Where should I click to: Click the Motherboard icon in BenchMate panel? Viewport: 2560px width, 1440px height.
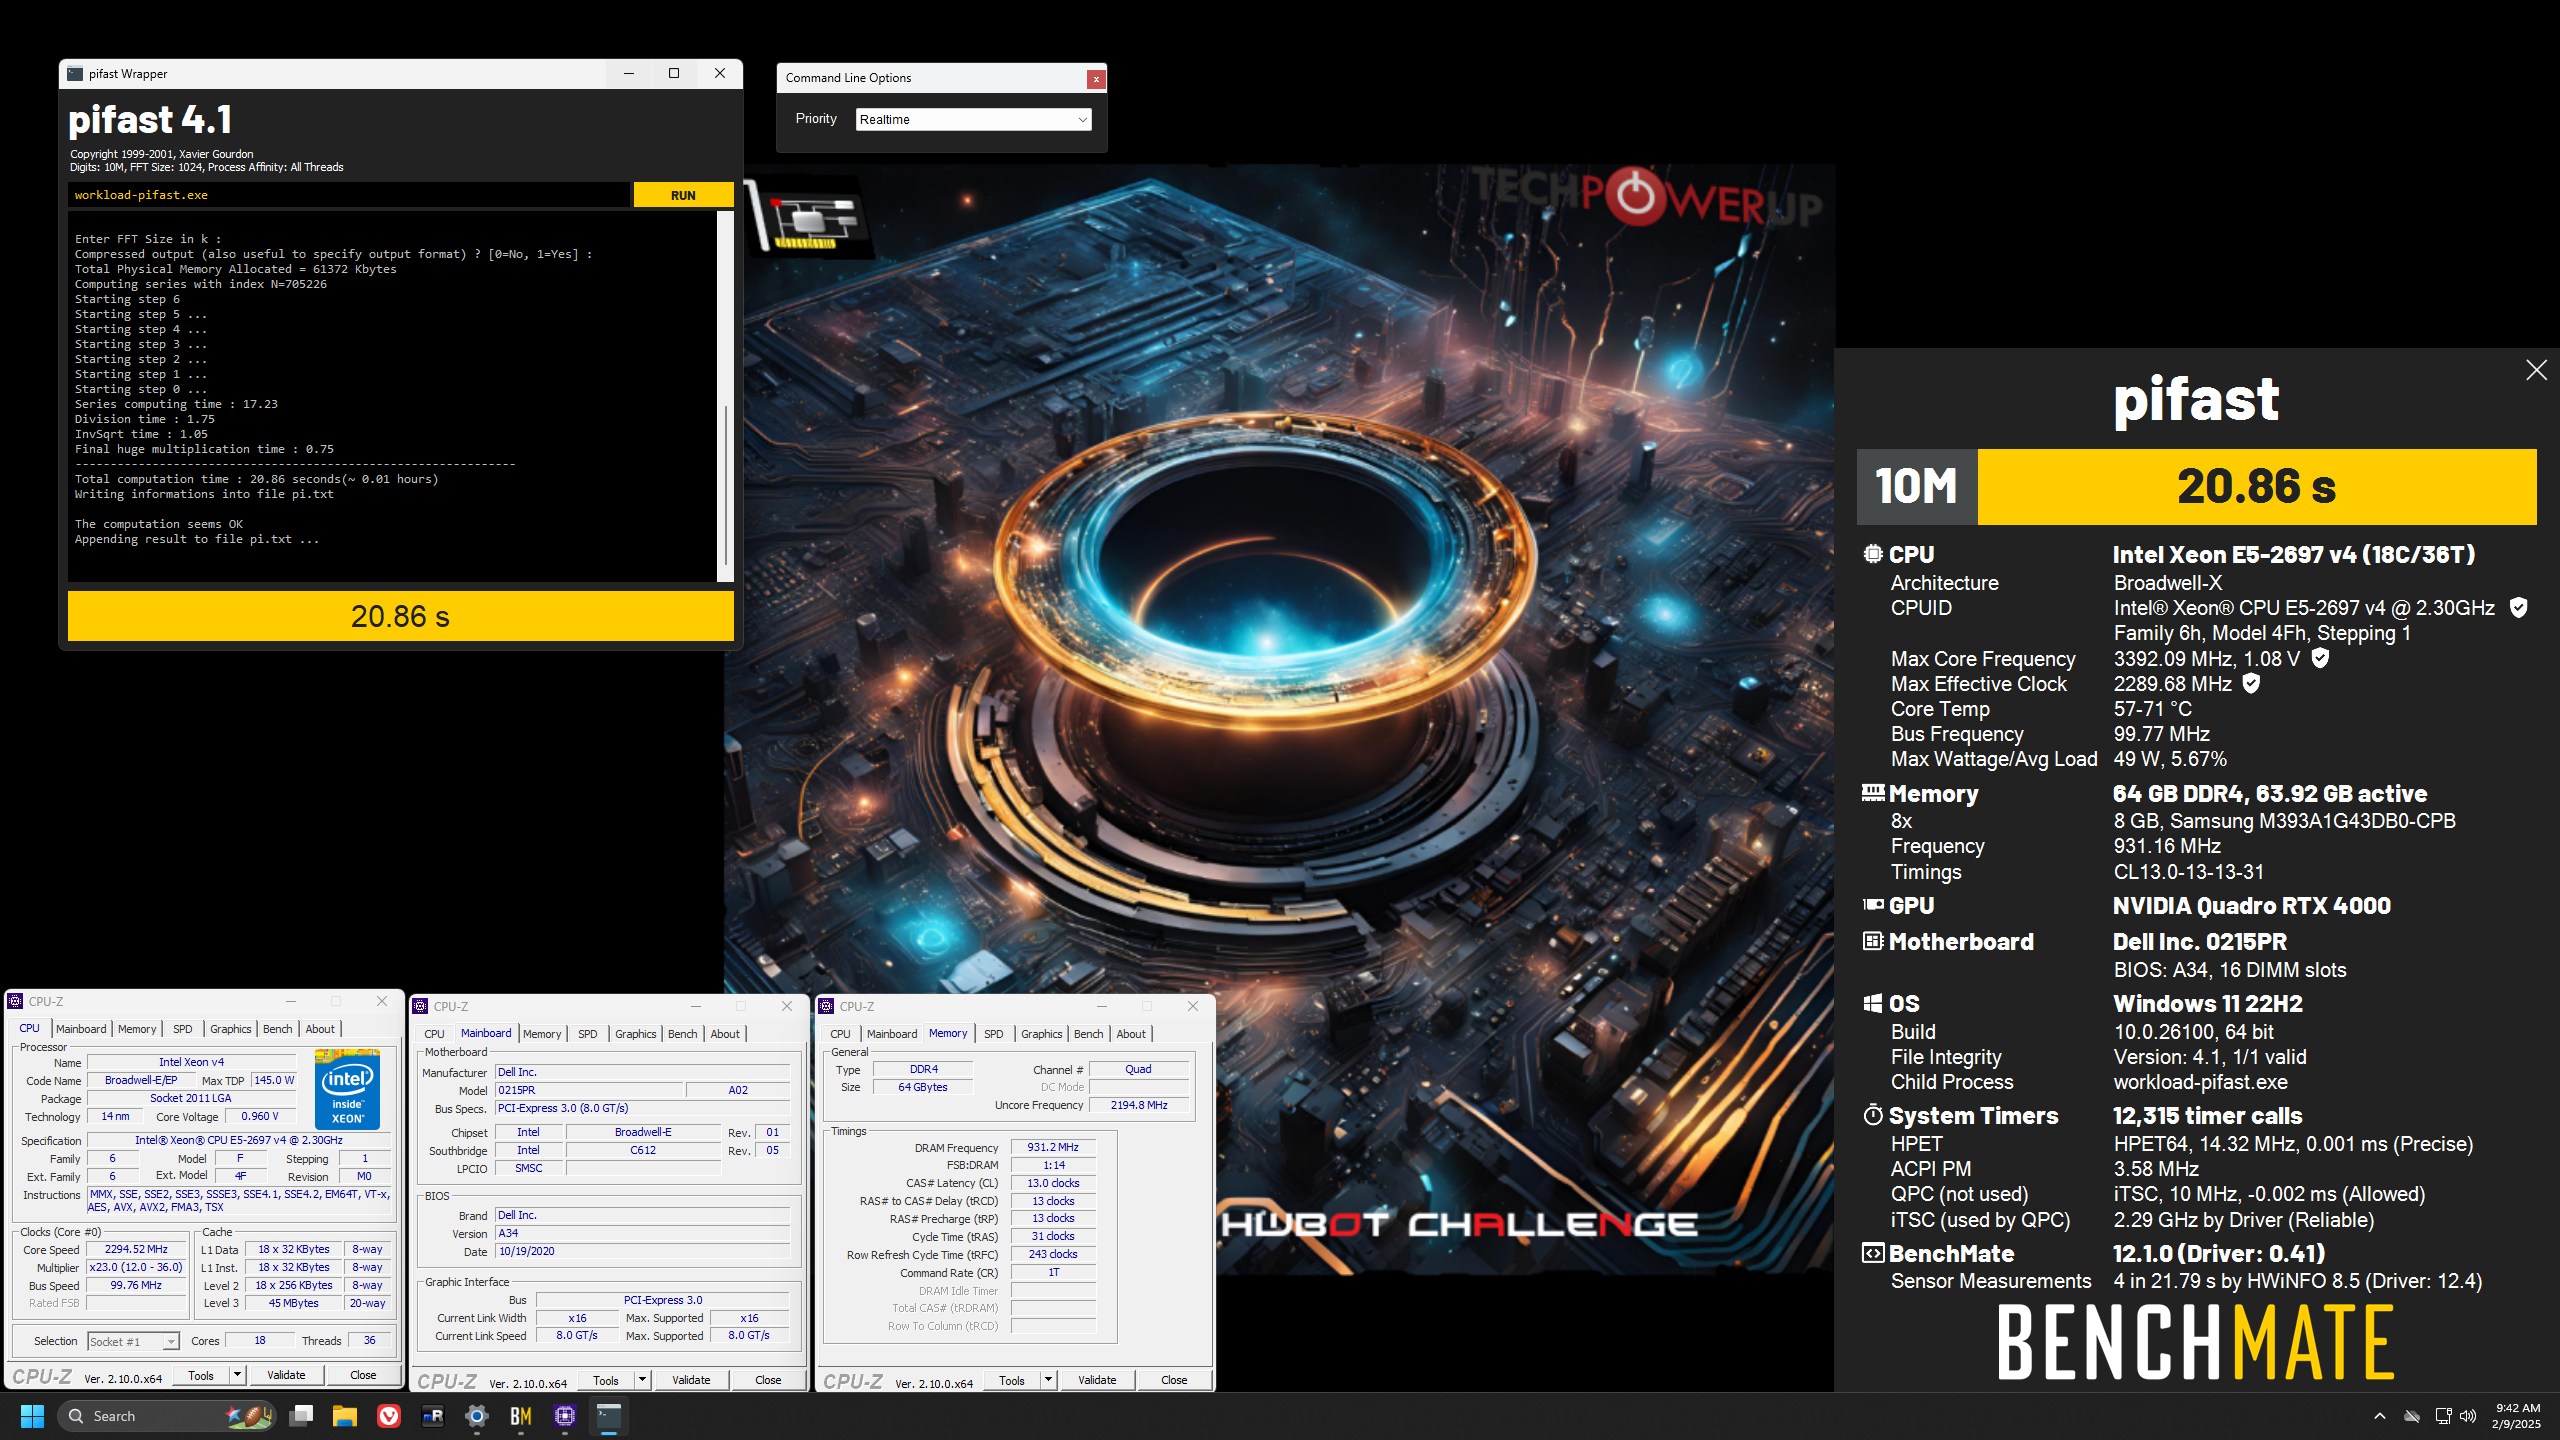point(1872,941)
